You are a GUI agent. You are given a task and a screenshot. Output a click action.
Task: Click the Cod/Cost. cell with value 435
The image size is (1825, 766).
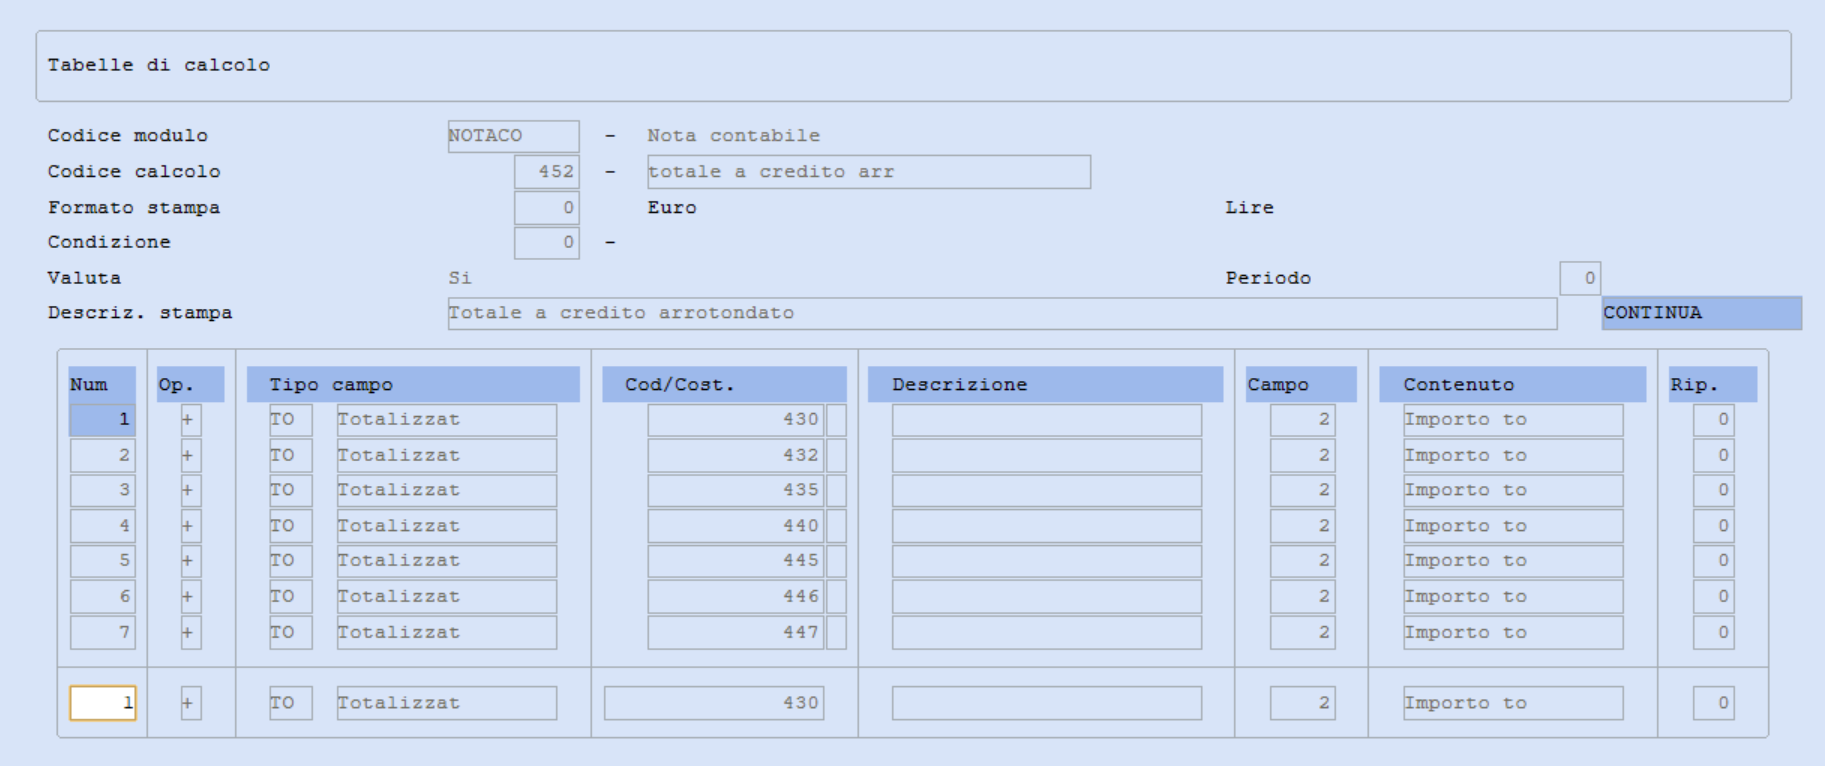pos(735,490)
